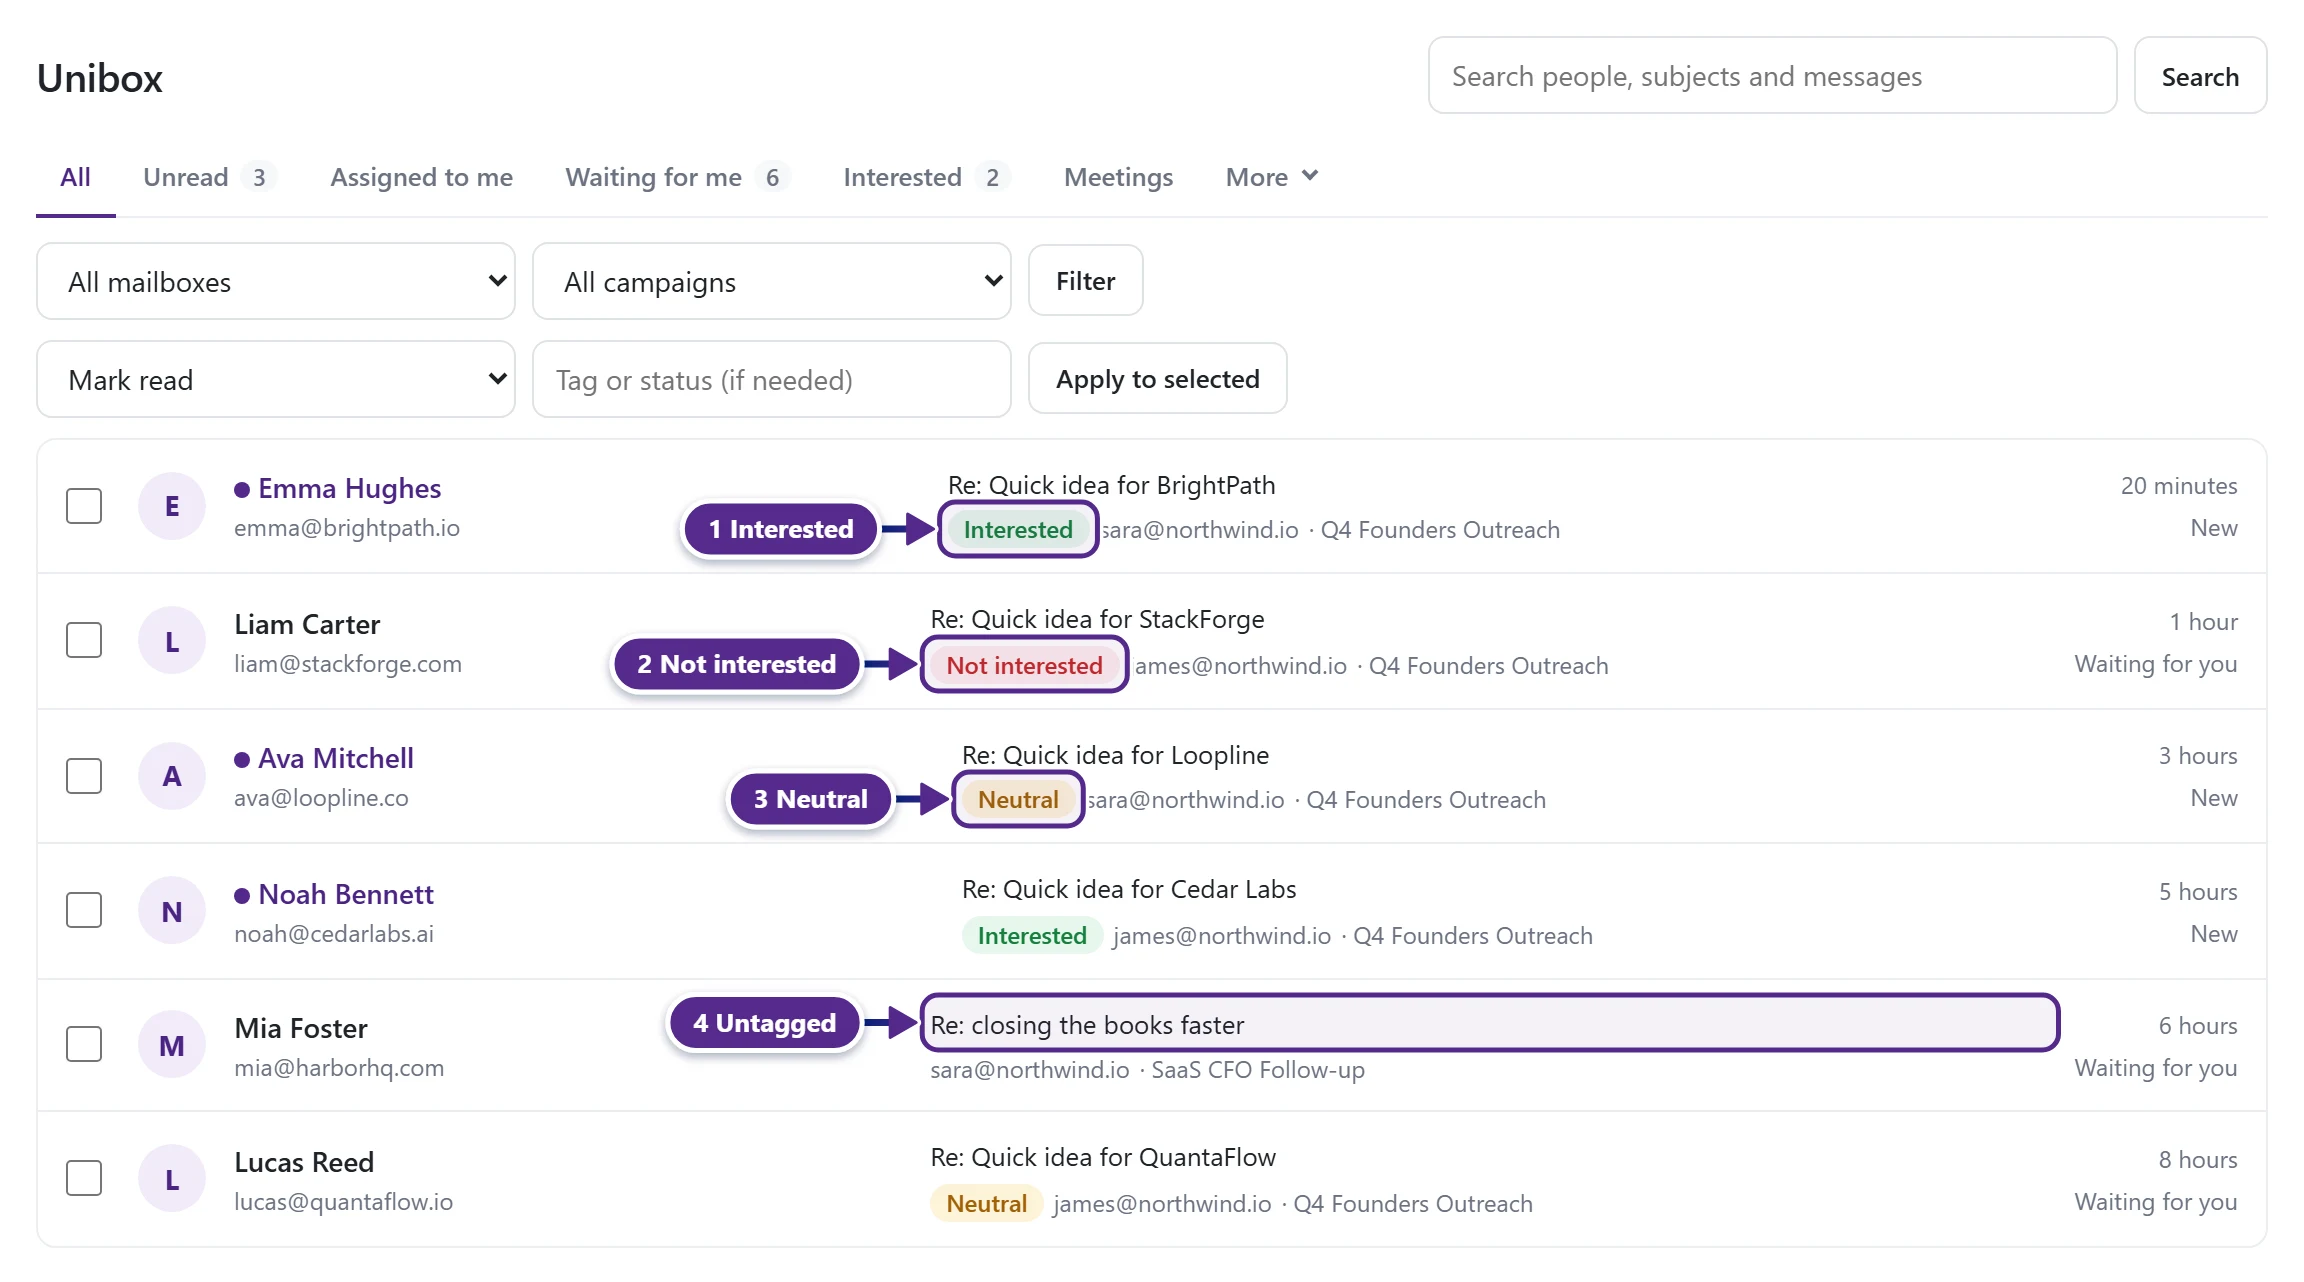Viewport: 2304px width, 1282px height.
Task: Click Apply to selected button
Action: click(1157, 379)
